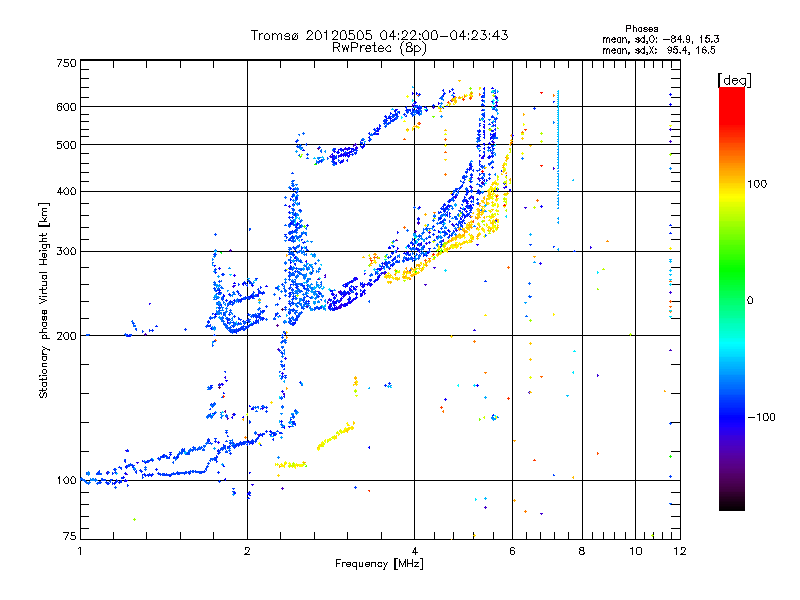Screen dimensions: 800x600
Task: Click the x-axis tick label '2'
Action: [x=247, y=551]
